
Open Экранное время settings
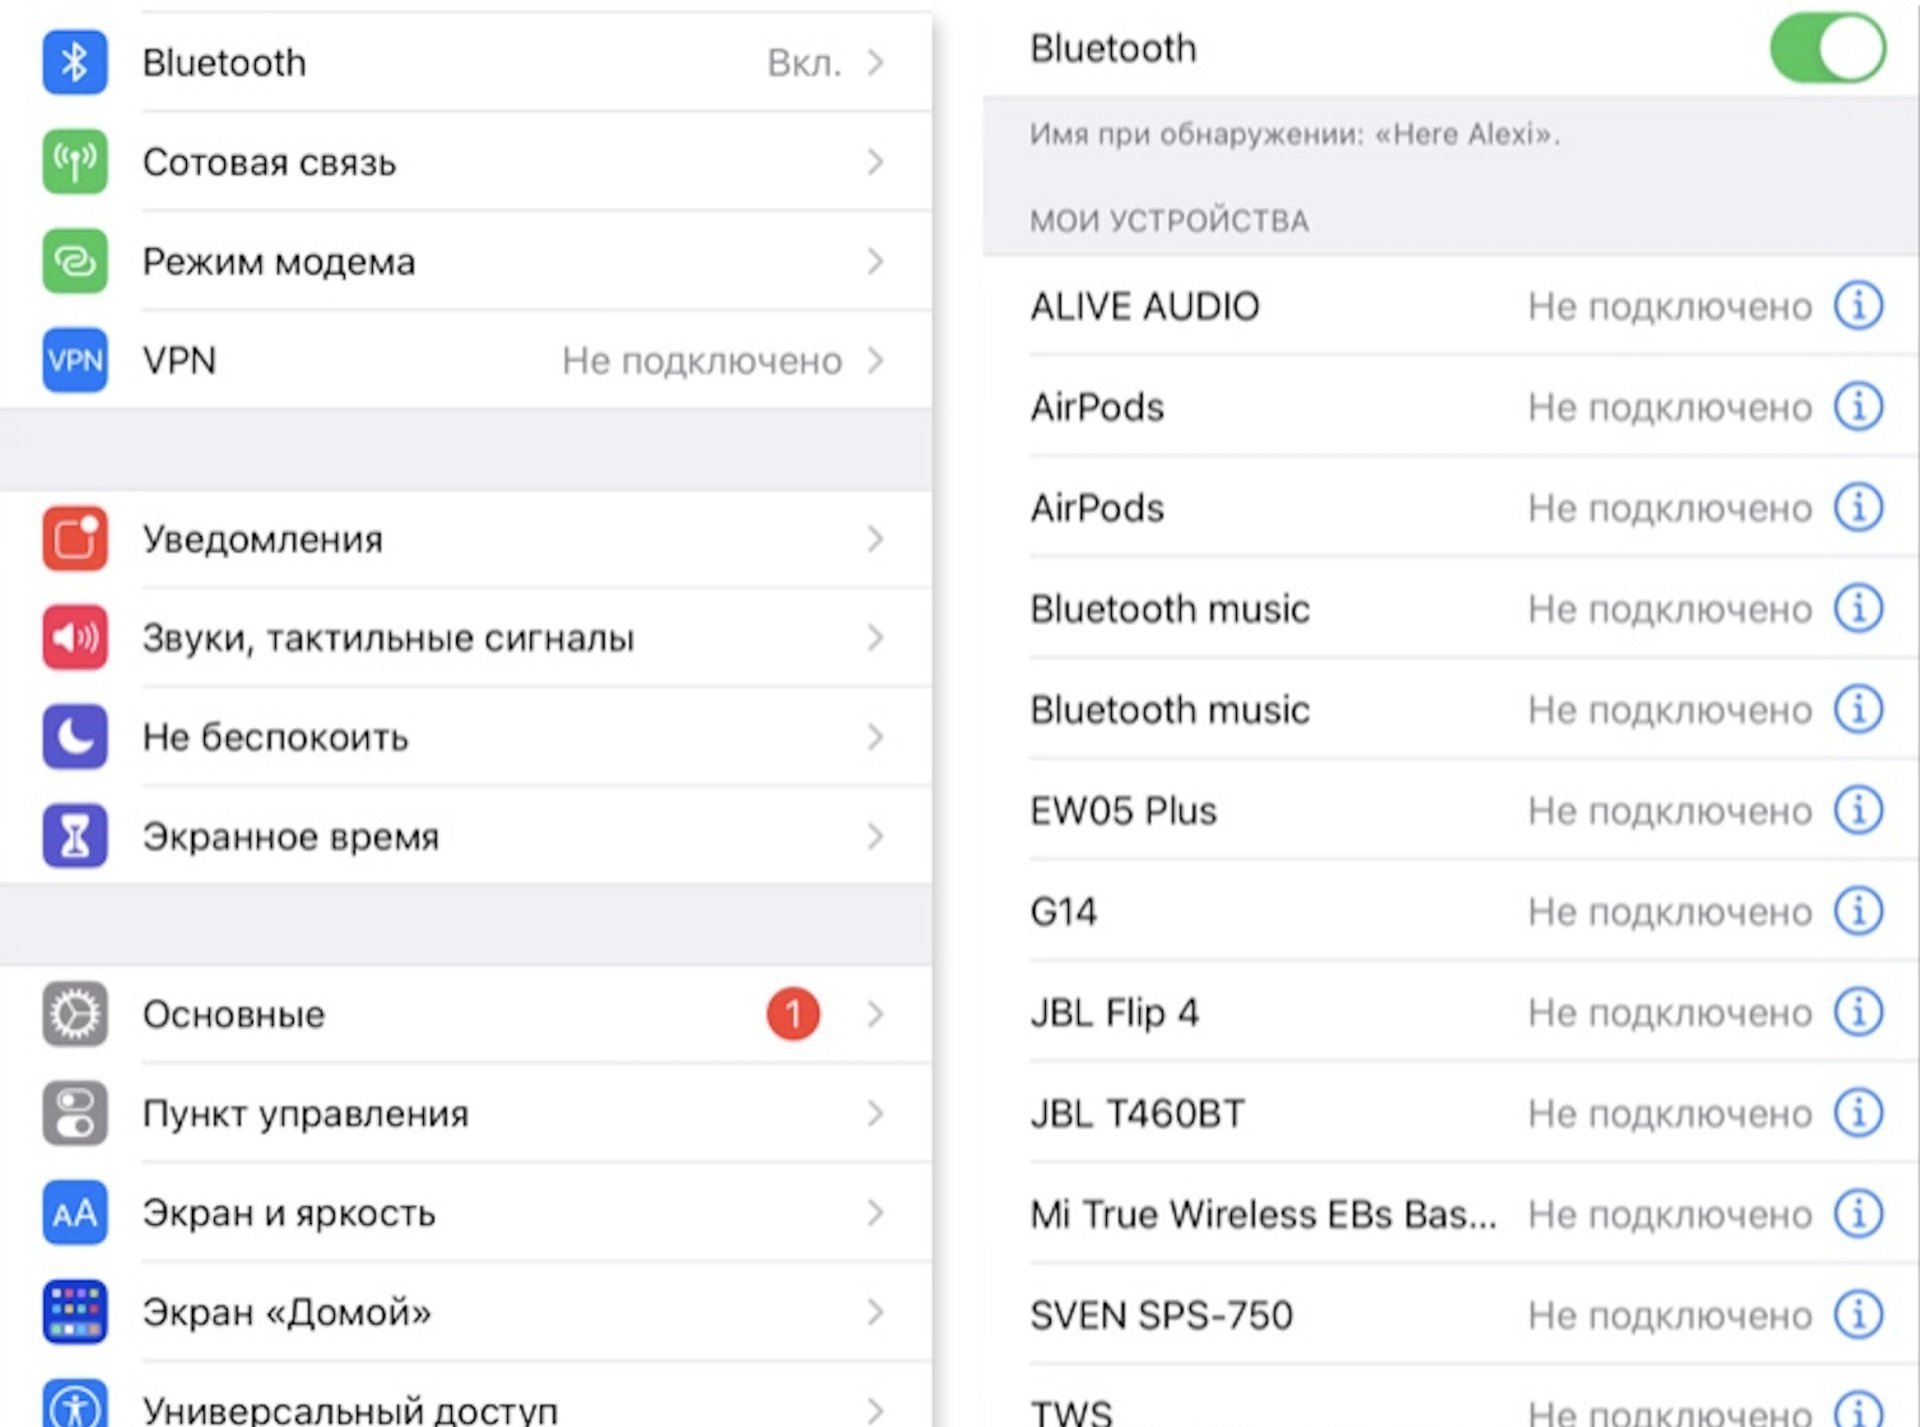(x=466, y=836)
